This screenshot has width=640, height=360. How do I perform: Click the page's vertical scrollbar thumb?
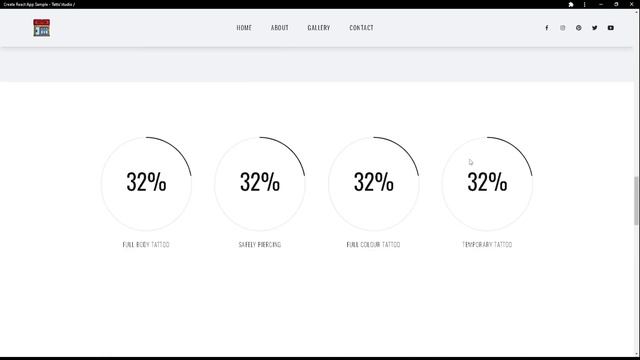636,200
